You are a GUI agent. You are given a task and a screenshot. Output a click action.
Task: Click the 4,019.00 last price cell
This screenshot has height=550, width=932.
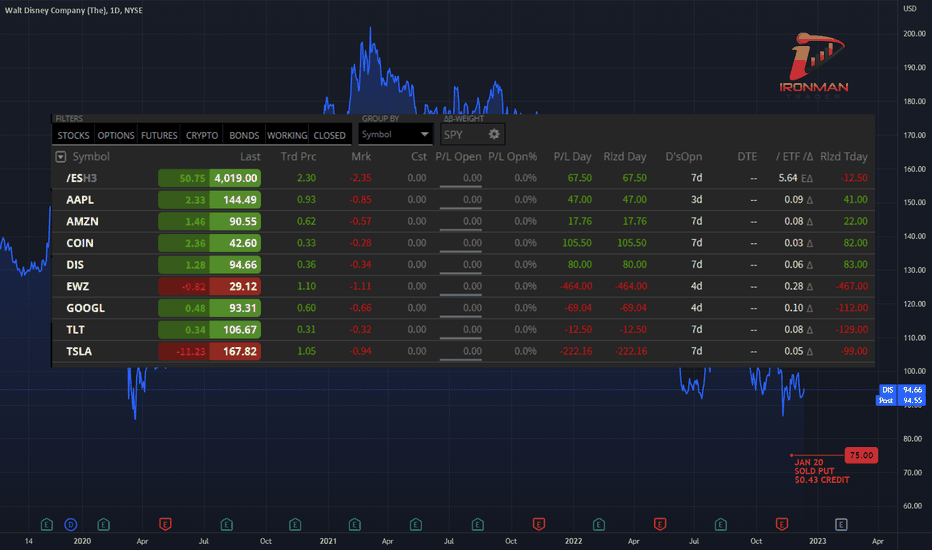(x=235, y=178)
